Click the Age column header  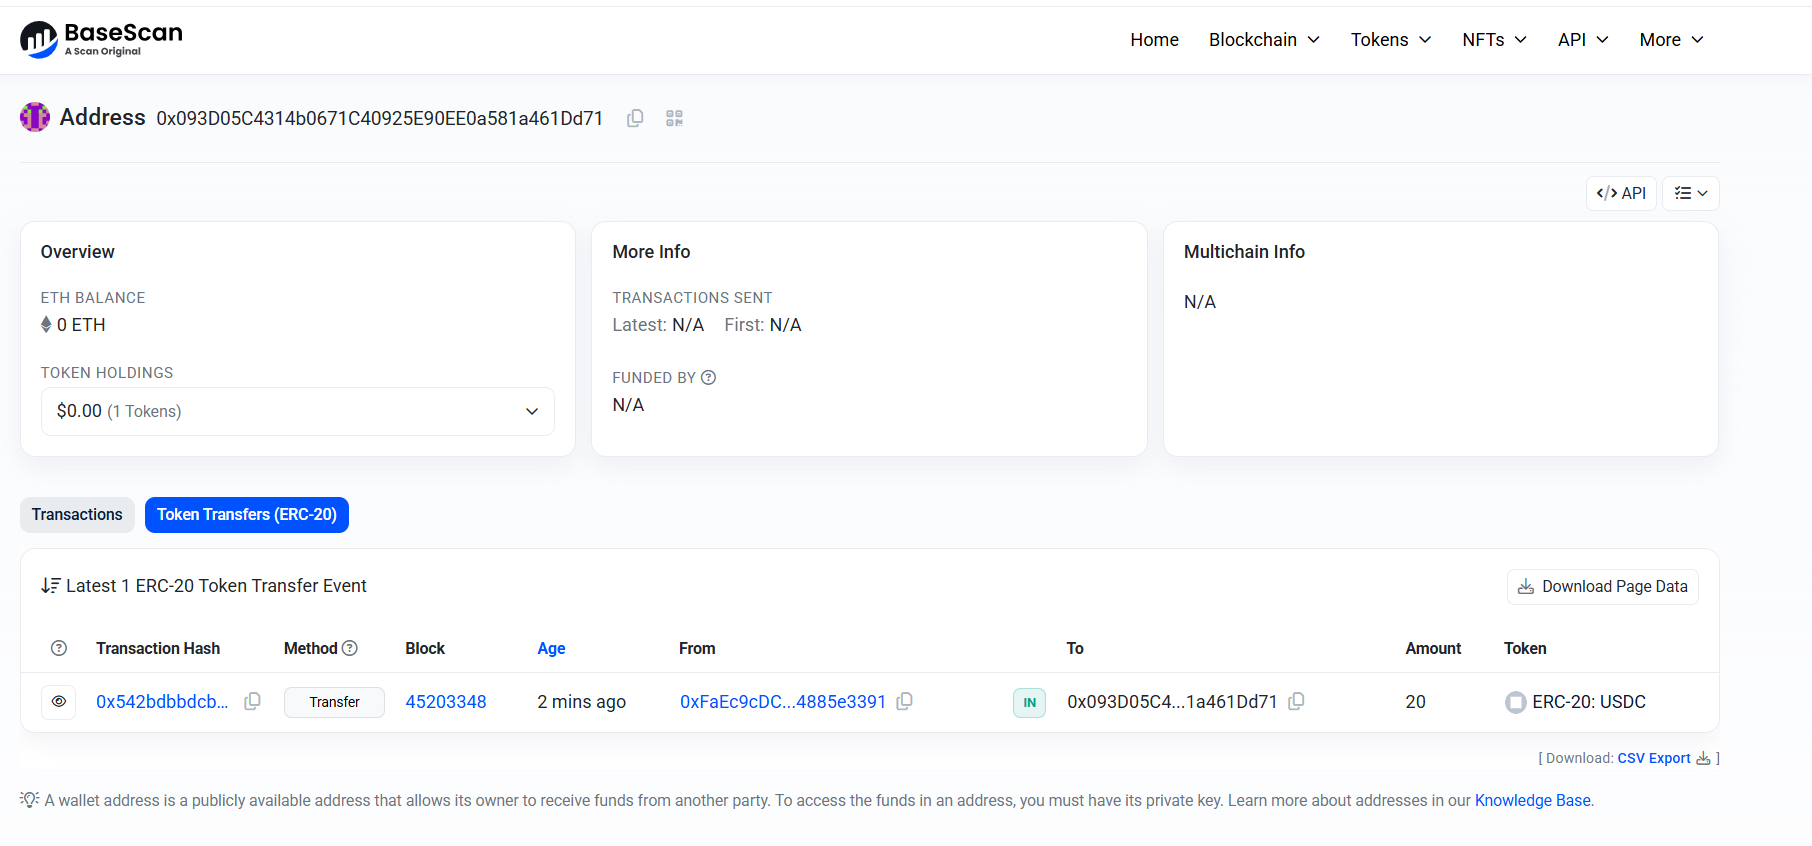click(551, 648)
